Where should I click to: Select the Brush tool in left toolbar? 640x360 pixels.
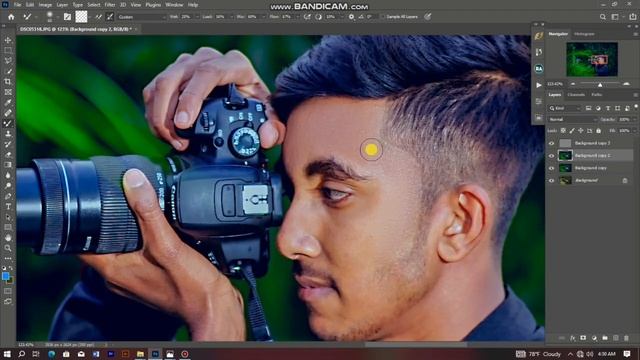8,123
